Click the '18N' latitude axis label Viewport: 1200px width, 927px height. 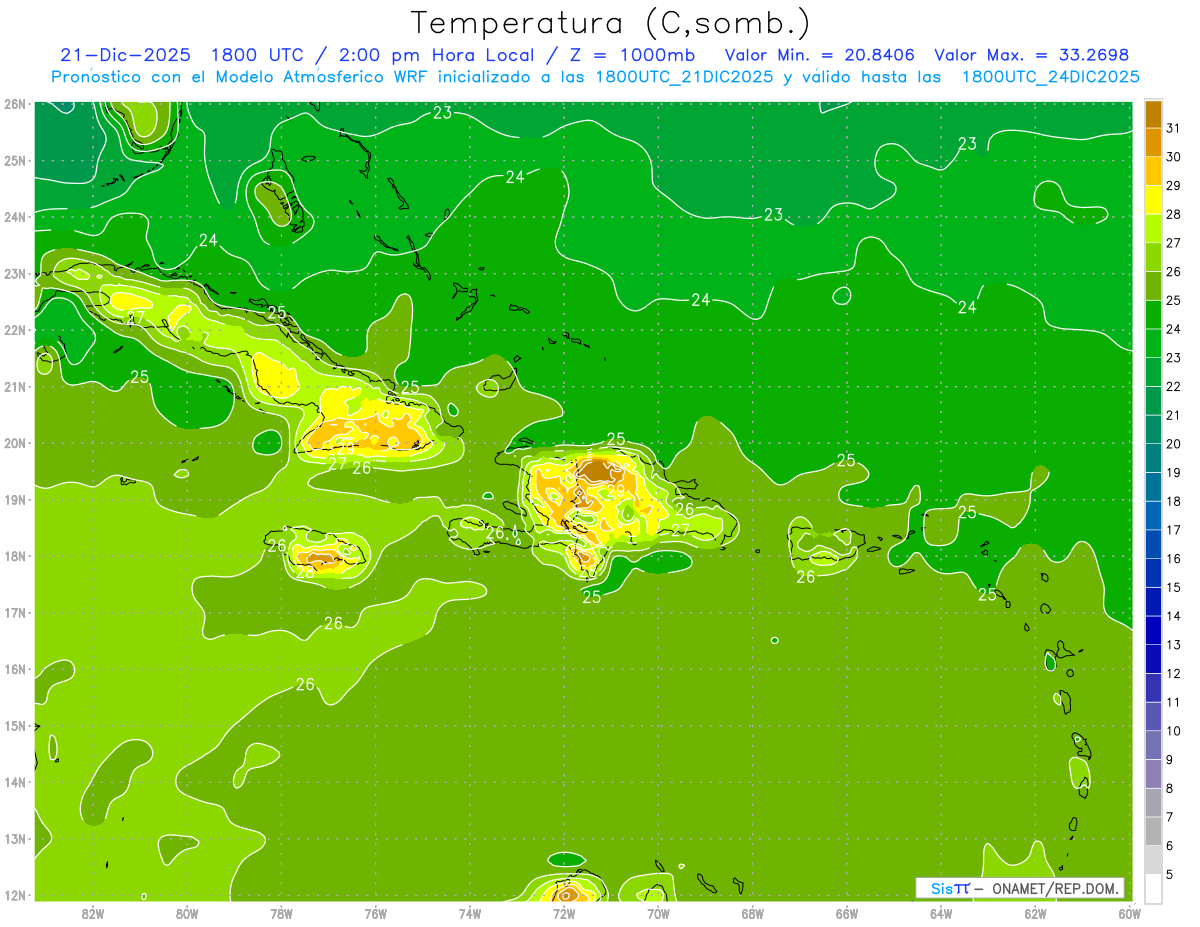[x=15, y=556]
